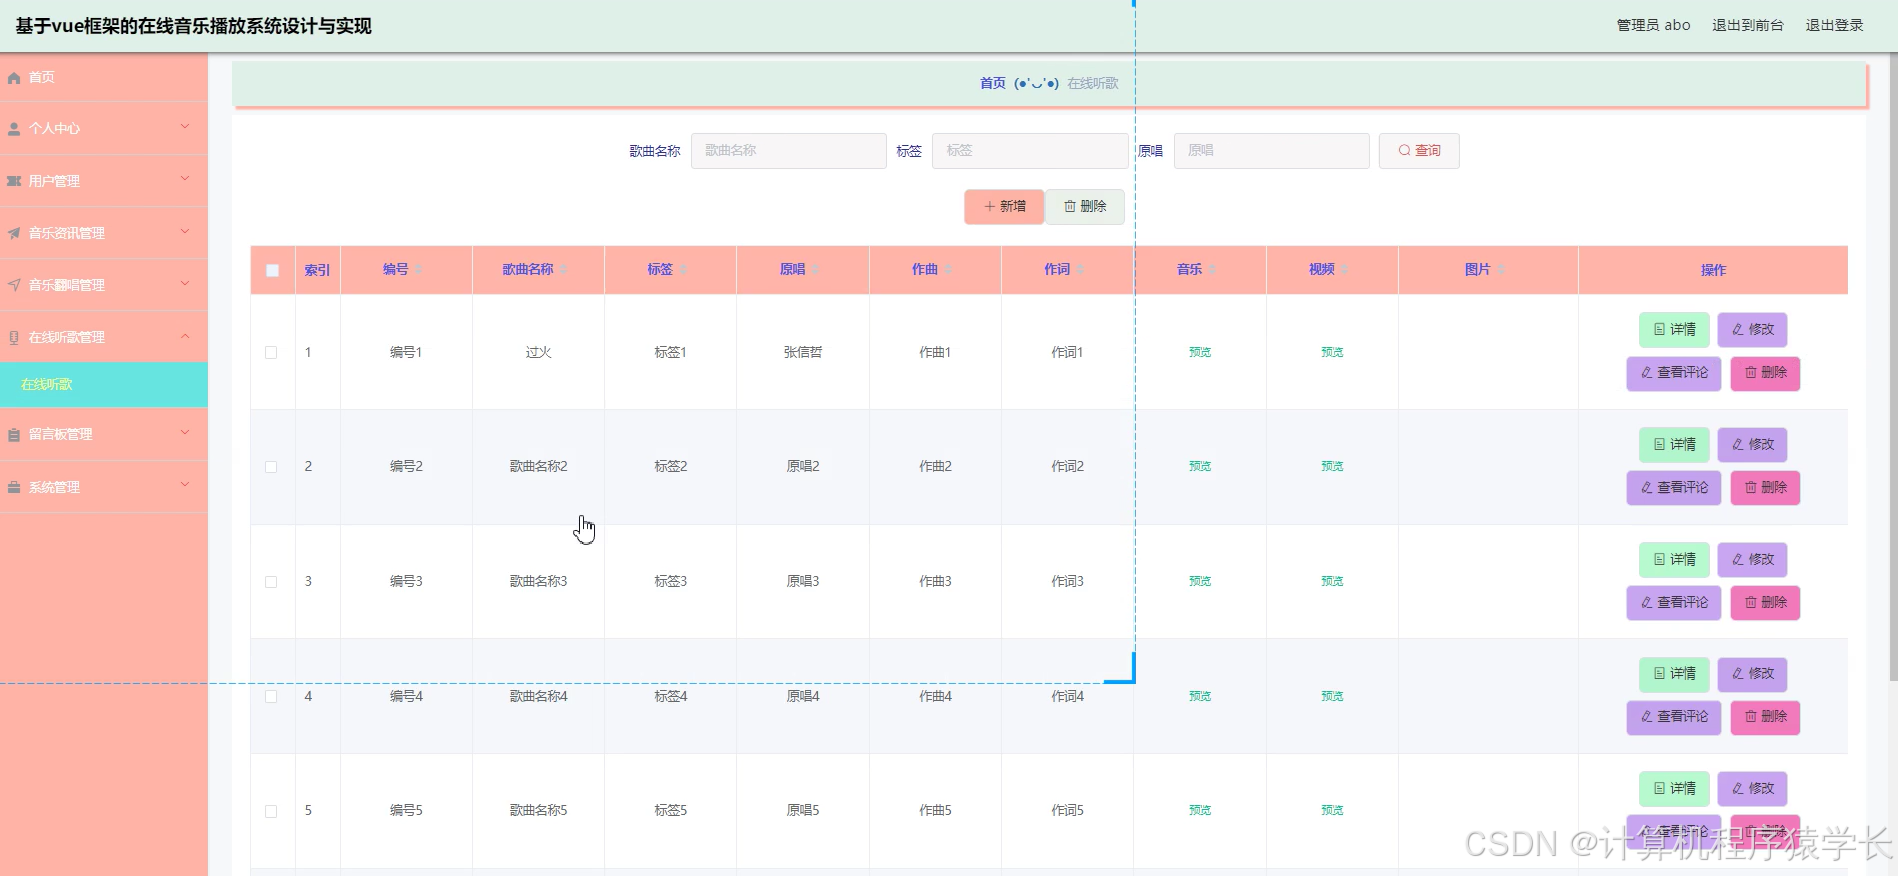Focus the 标签 search field

[1030, 151]
